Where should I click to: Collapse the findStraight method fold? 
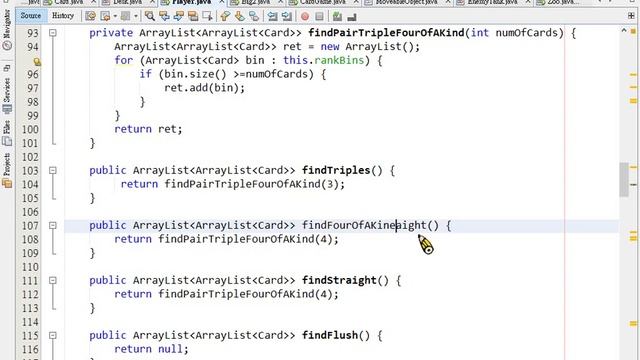(53, 280)
